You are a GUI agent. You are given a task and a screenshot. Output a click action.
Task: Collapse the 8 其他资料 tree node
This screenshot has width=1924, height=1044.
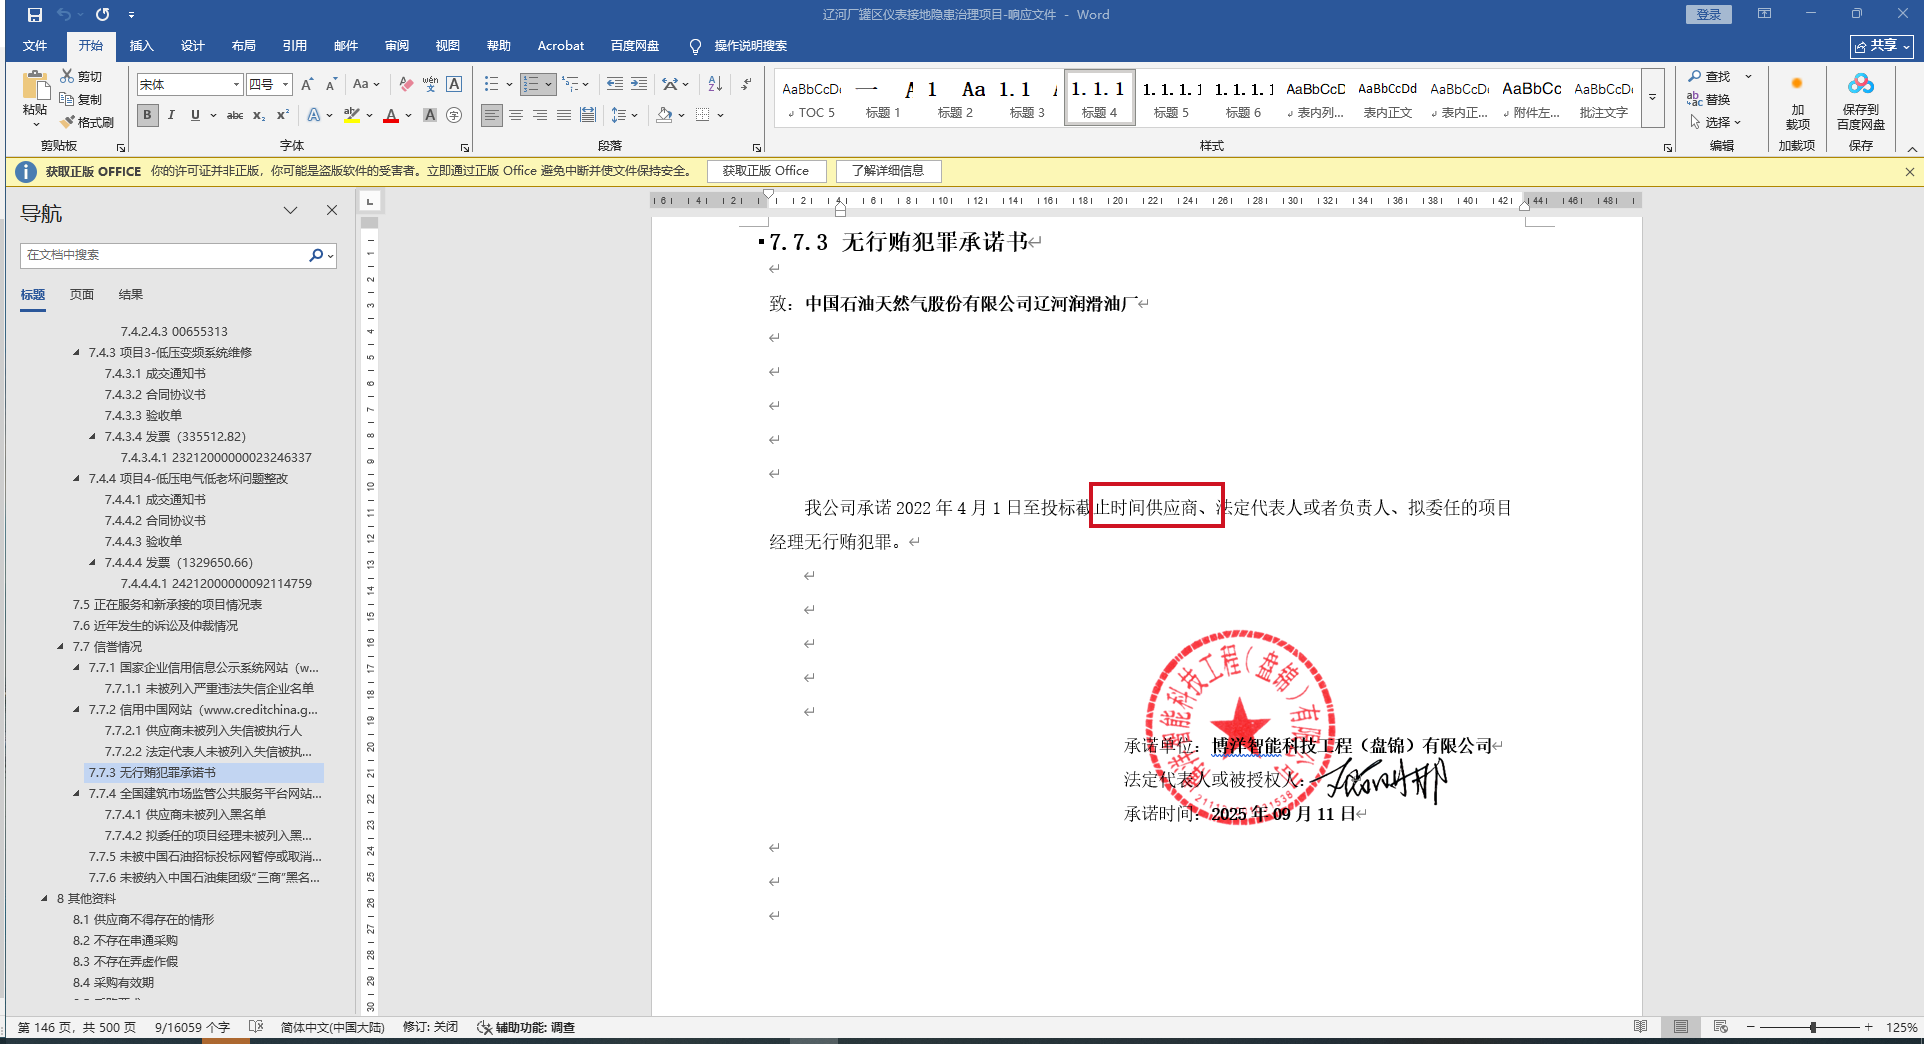[45, 899]
